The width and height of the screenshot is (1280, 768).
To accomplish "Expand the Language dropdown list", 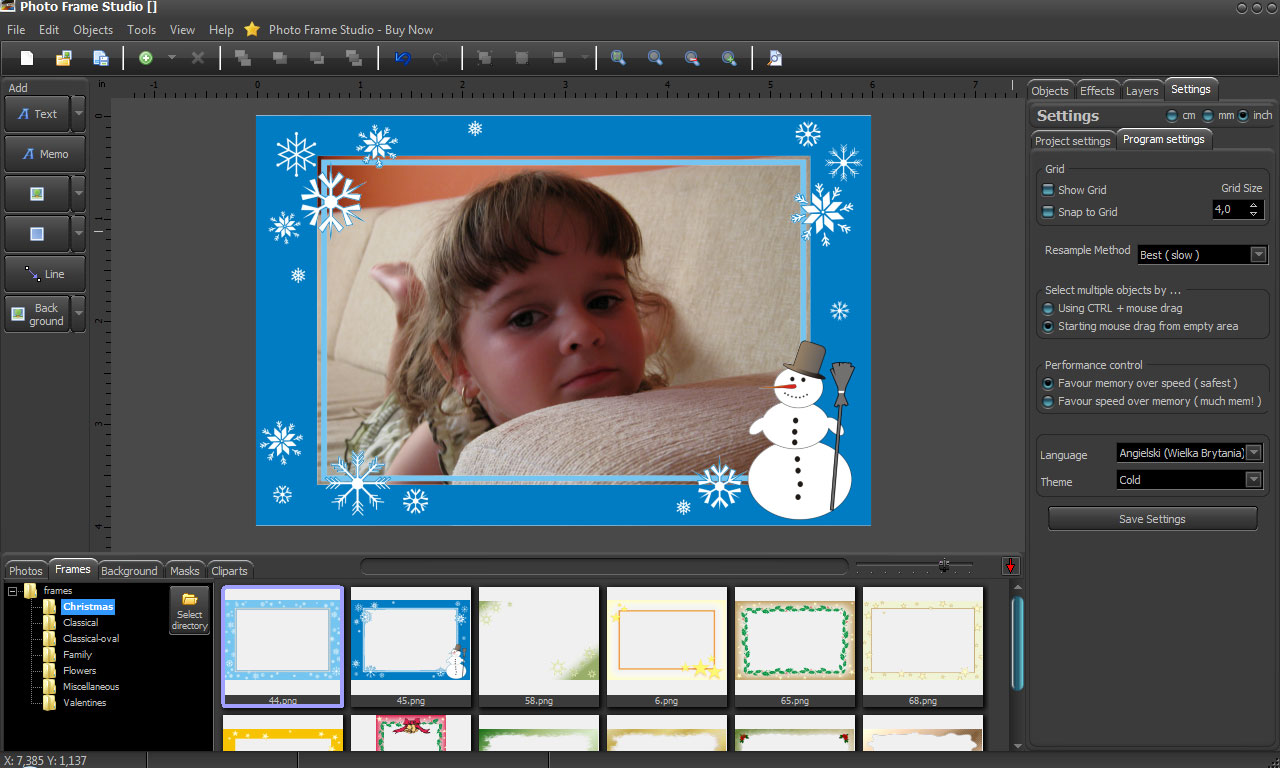I will point(1253,453).
